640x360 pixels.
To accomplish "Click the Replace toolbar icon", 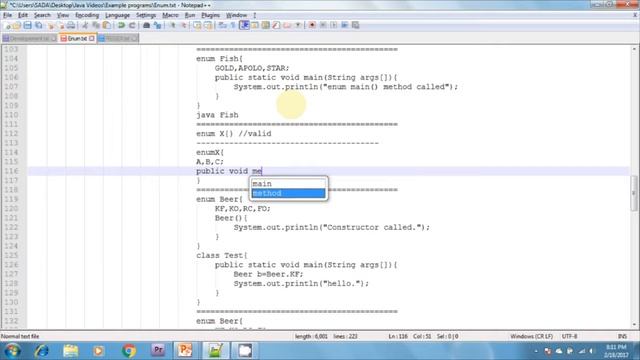I will coord(157,25).
